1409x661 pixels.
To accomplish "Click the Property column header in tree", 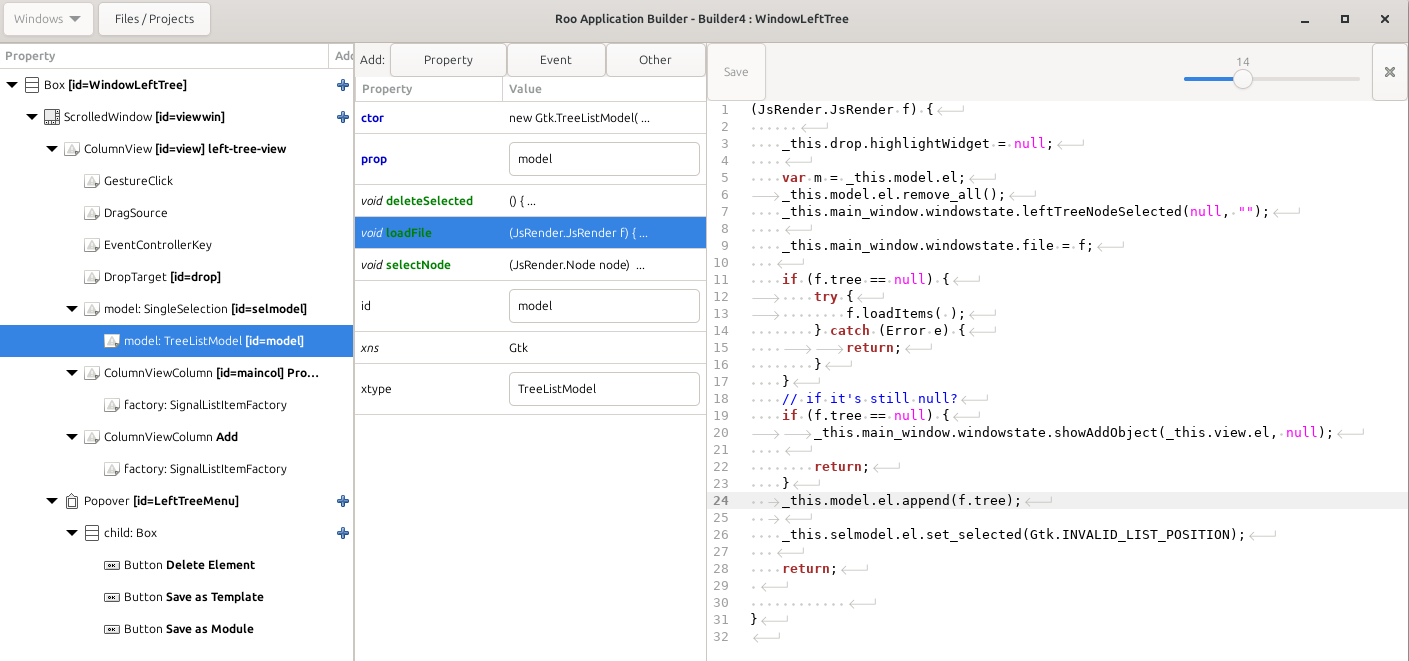I will click(x=164, y=56).
